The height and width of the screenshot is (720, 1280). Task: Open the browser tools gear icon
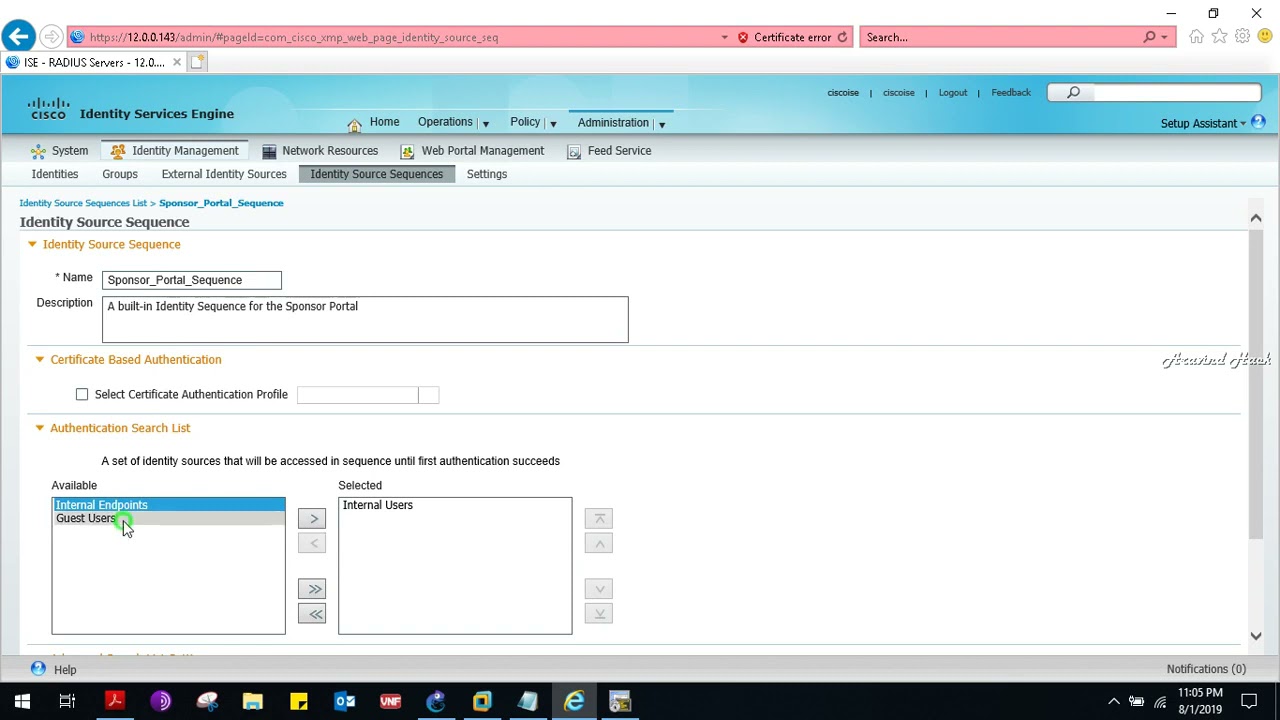coord(1242,37)
